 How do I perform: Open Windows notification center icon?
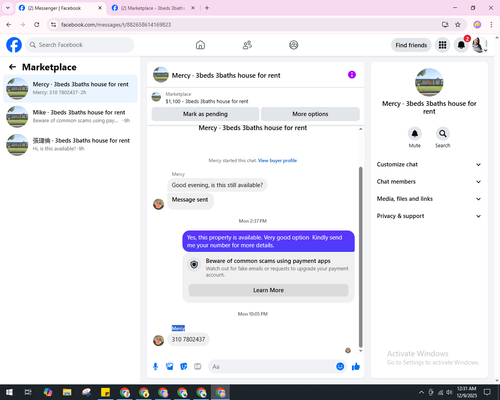click(x=487, y=392)
